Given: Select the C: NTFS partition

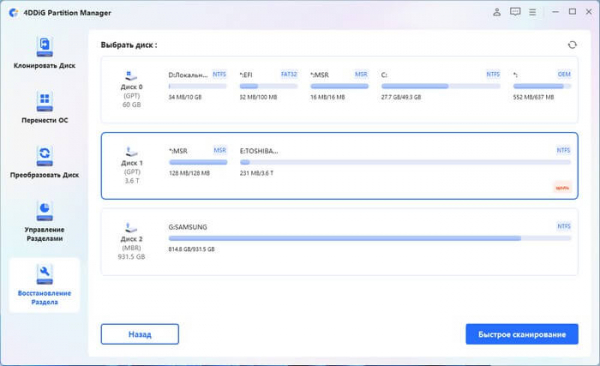Looking at the screenshot, I should 440,86.
